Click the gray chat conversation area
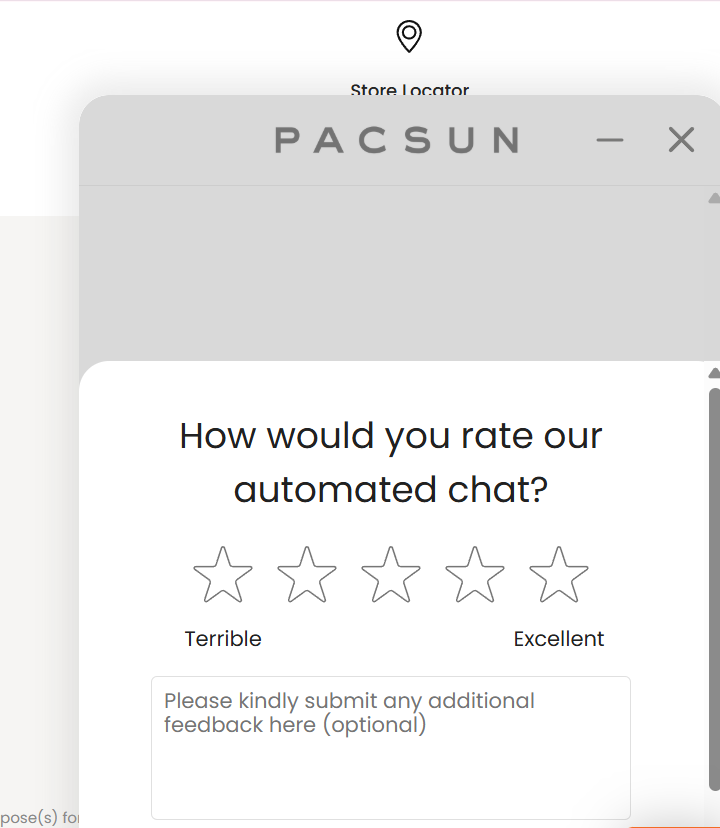720x828 pixels. click(x=390, y=270)
